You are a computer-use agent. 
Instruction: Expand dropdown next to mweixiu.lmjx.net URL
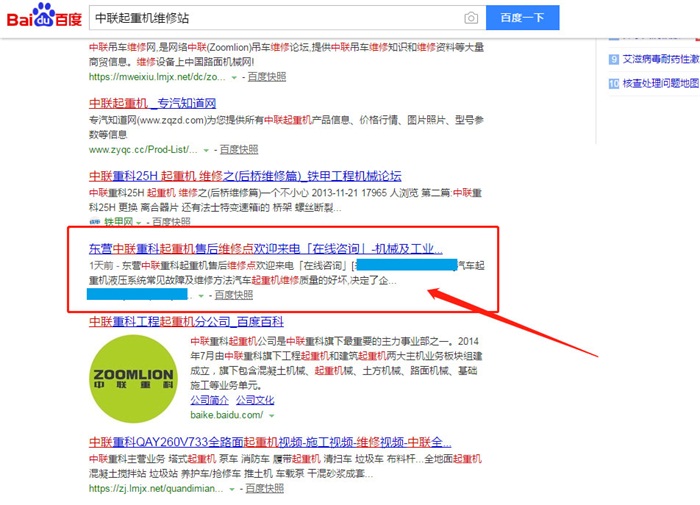tap(234, 77)
